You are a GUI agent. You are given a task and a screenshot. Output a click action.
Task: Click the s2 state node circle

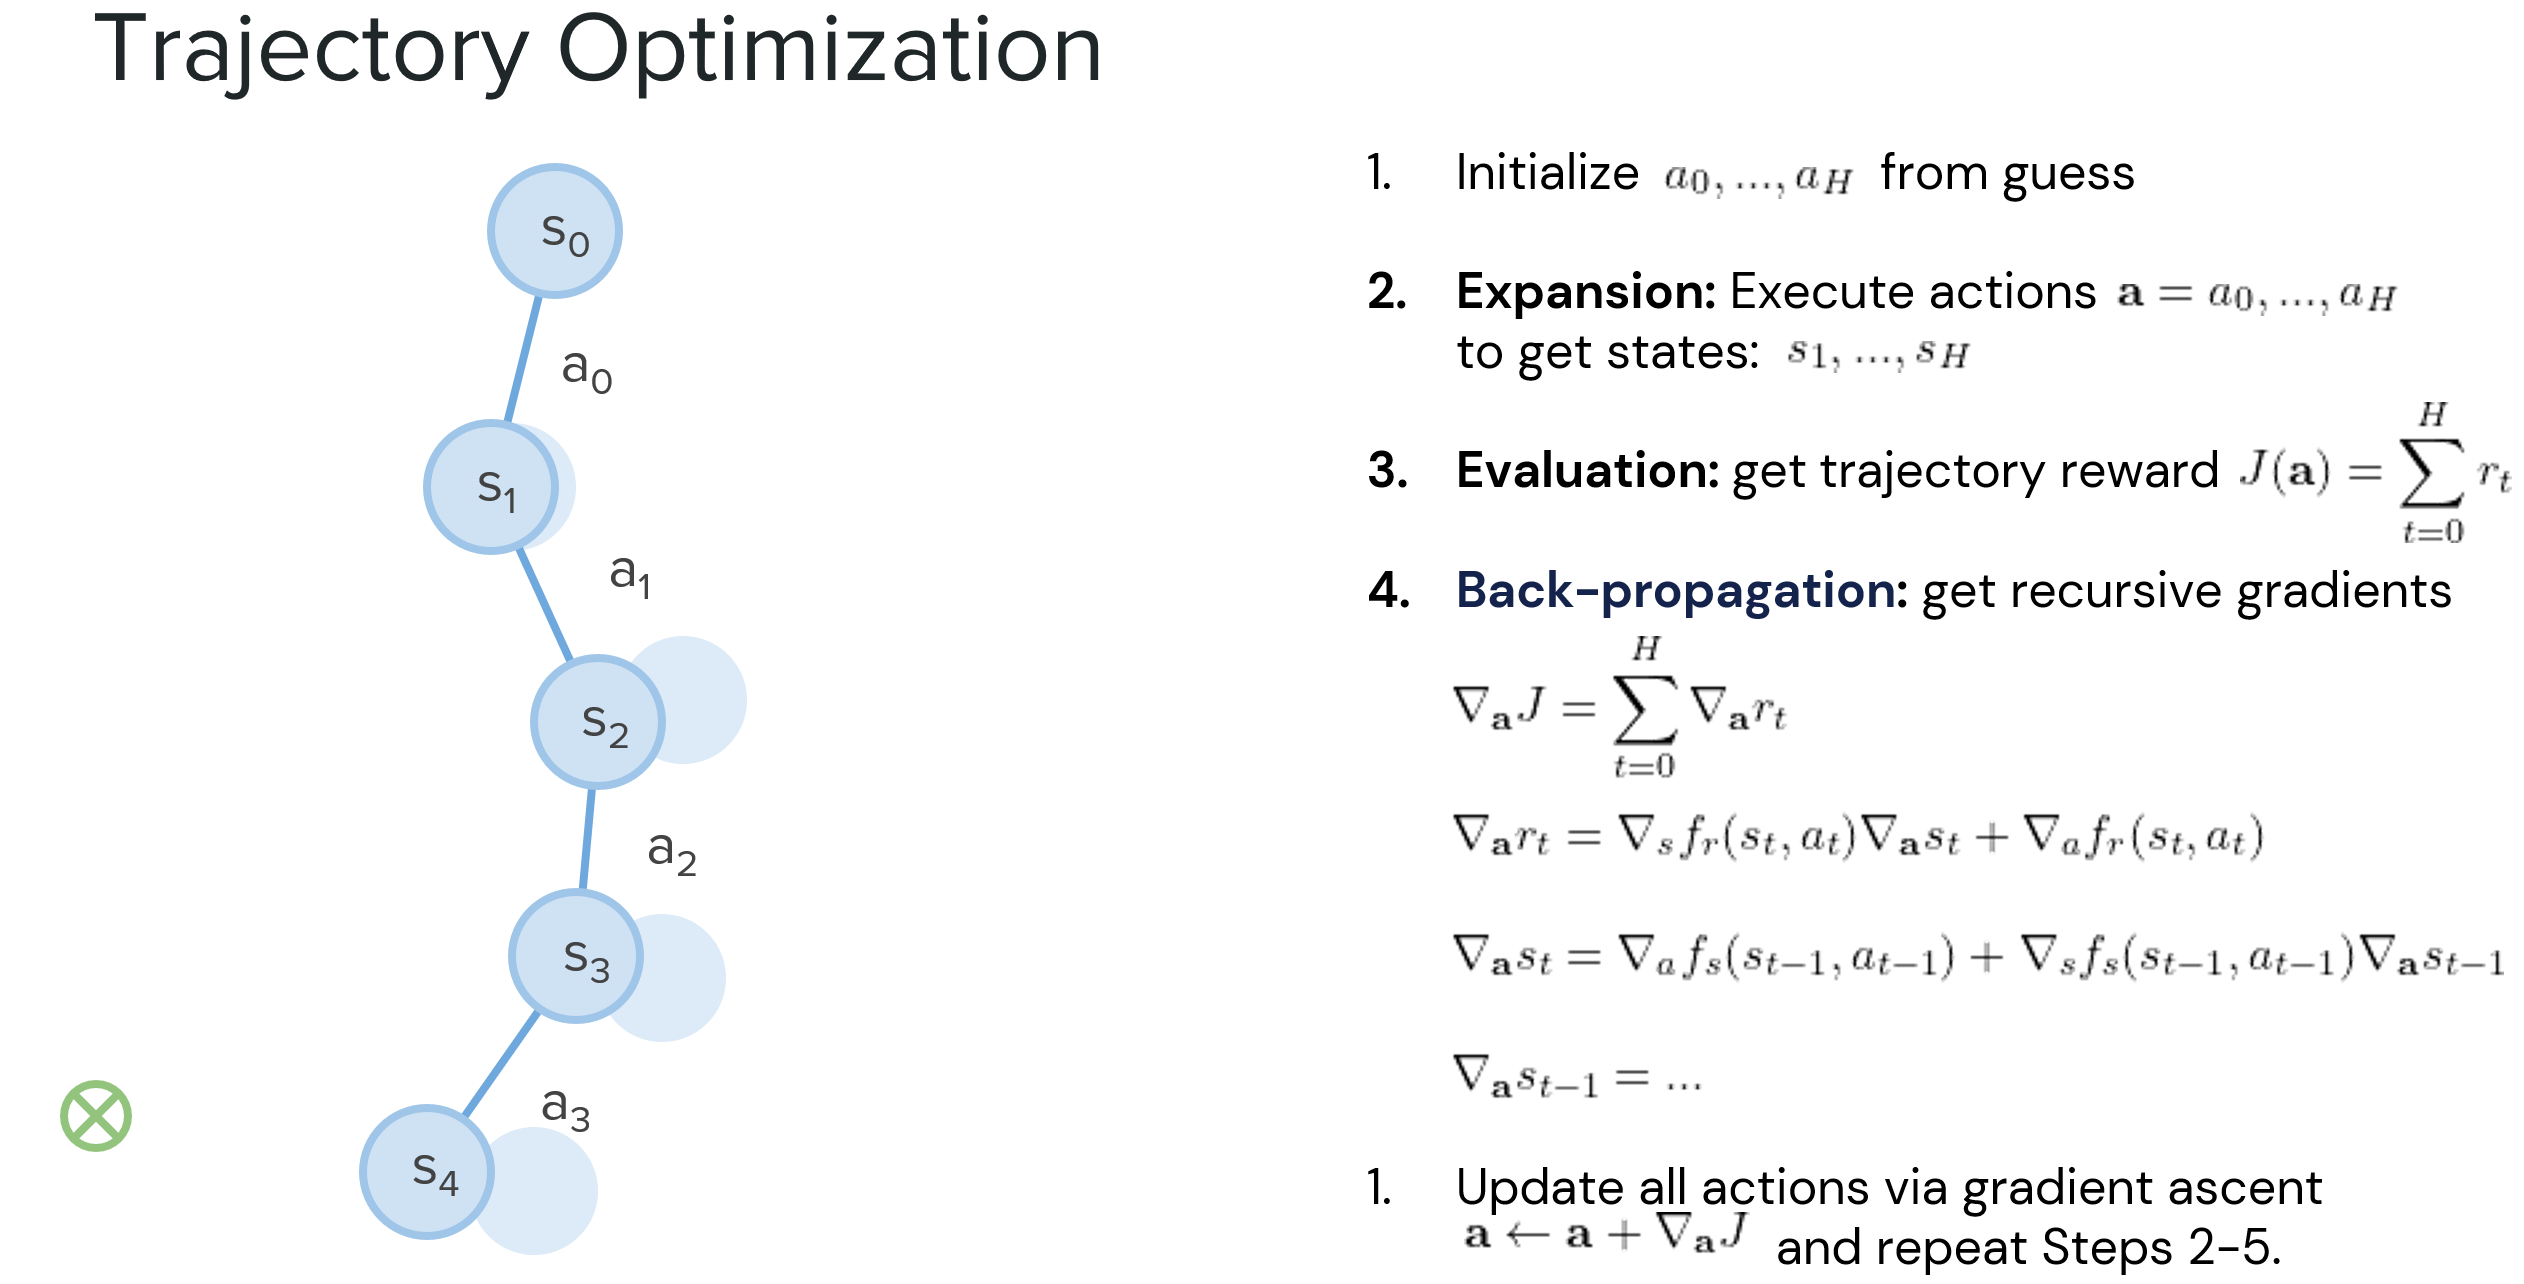coord(598,721)
